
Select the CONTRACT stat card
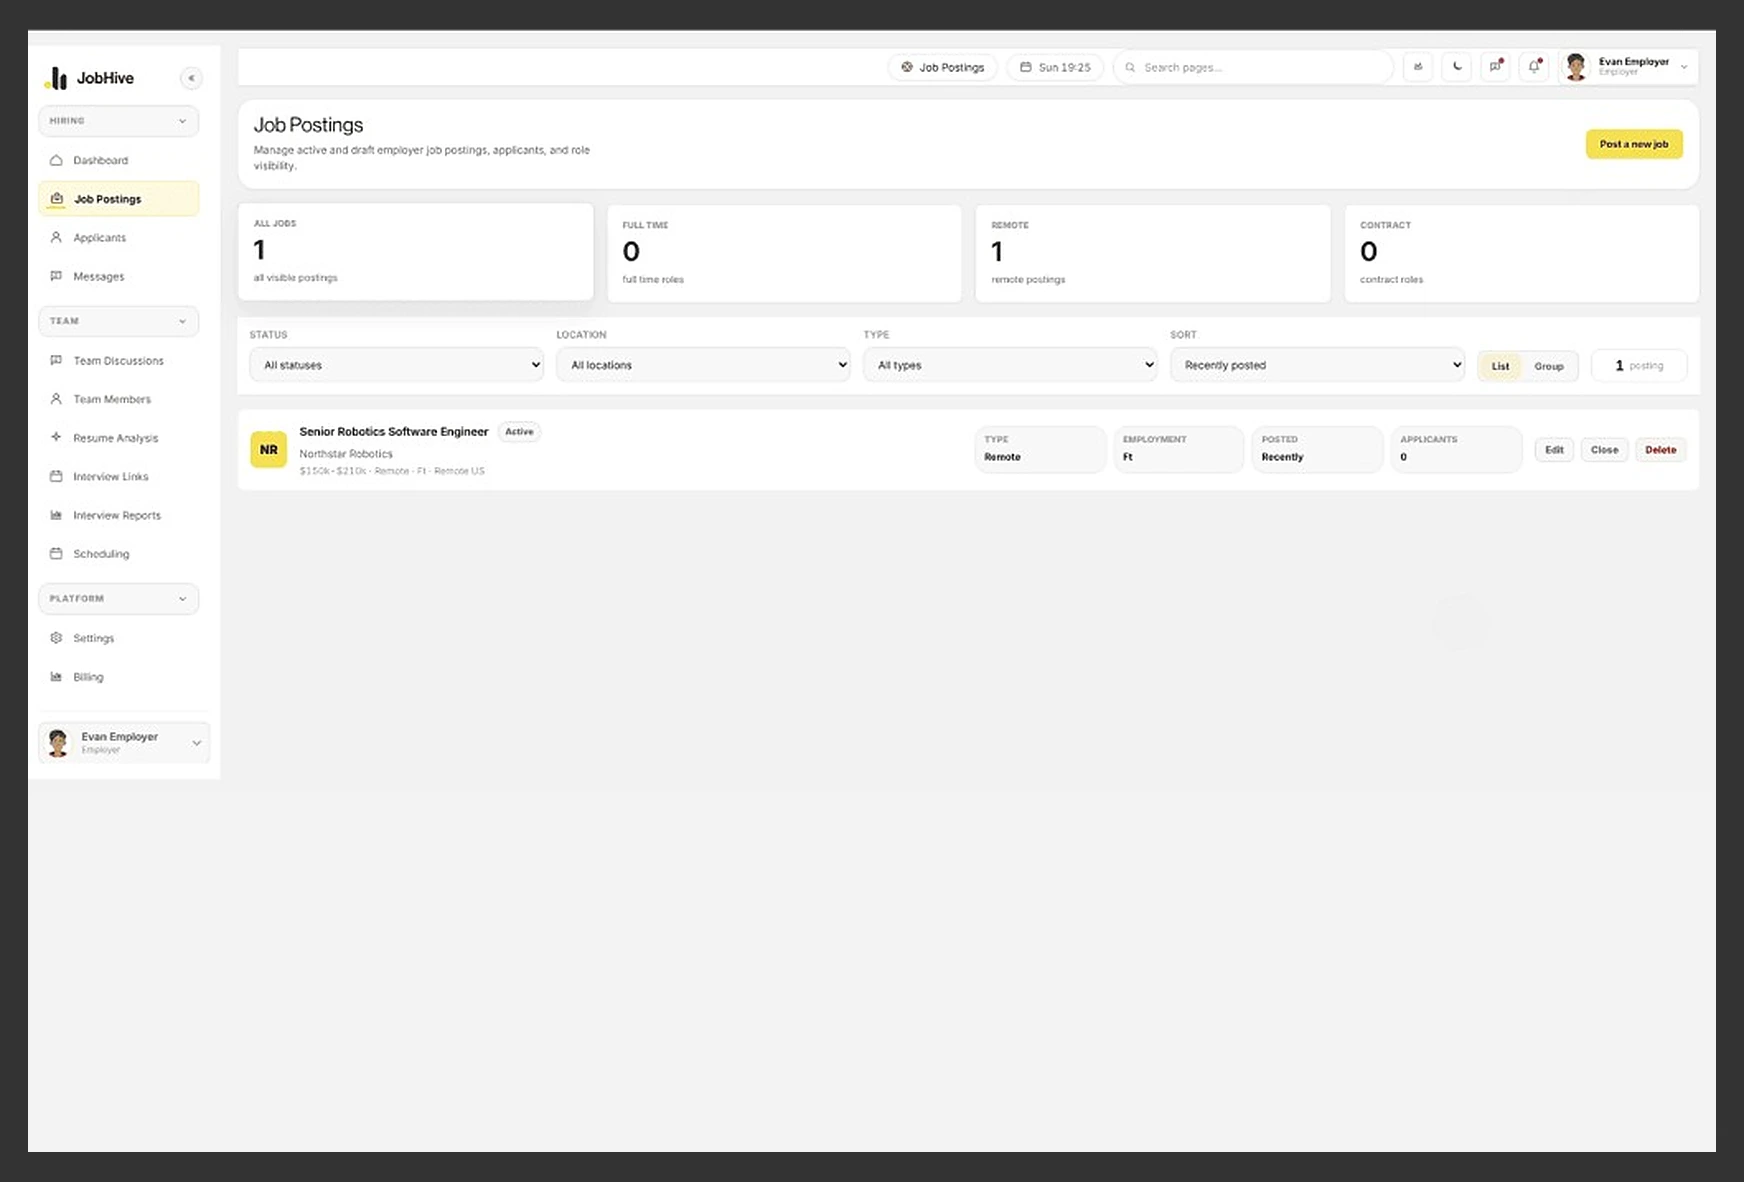point(1522,254)
